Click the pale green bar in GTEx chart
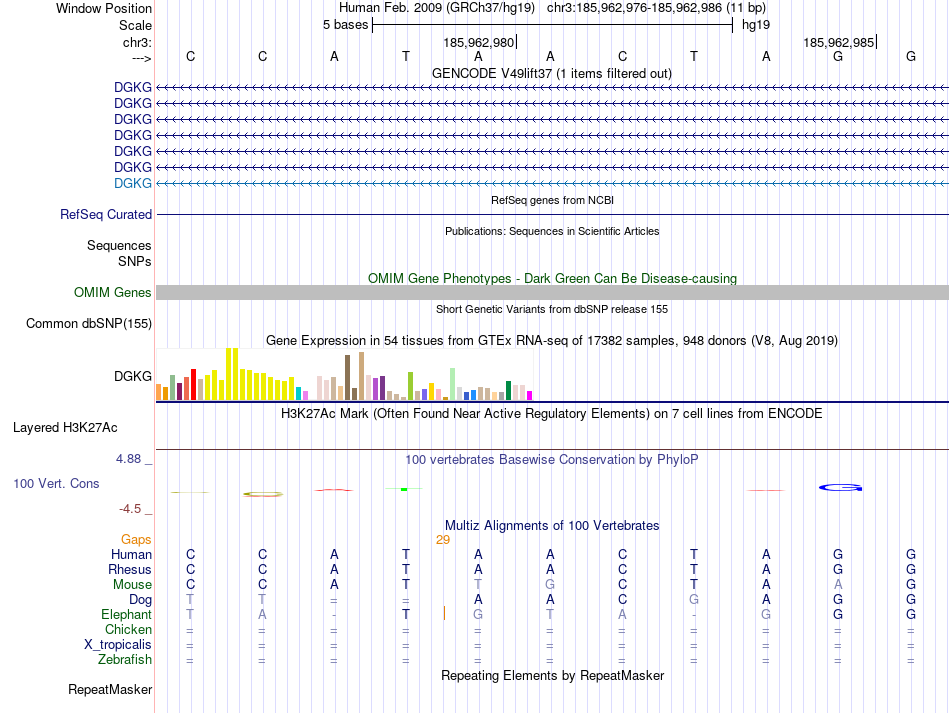Viewport: 950px width, 713px height. pos(452,383)
